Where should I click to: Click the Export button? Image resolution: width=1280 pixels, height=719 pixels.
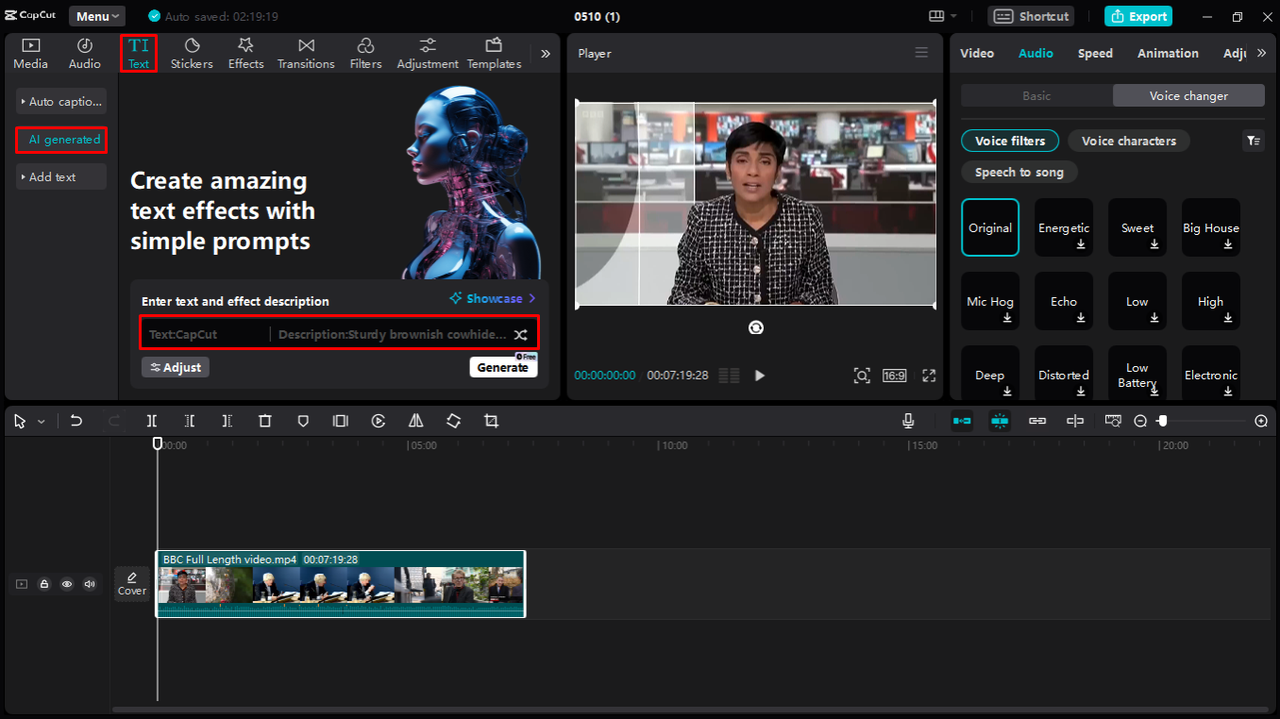pos(1138,16)
